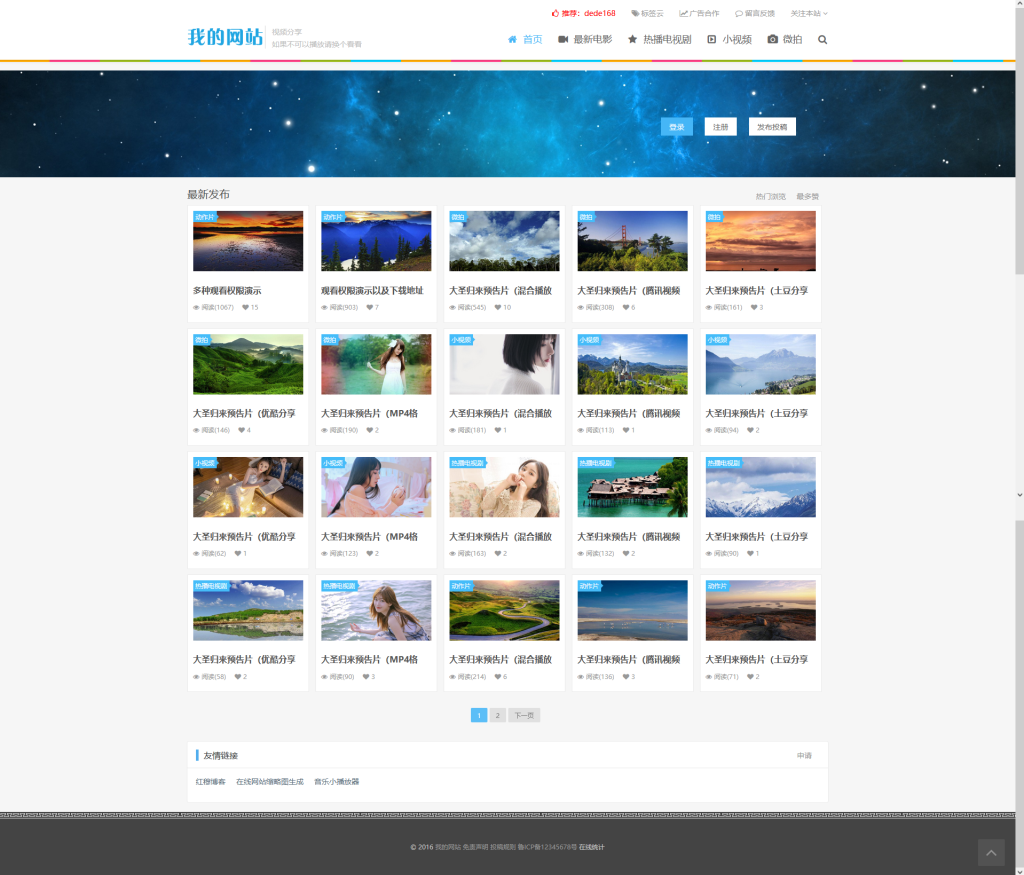The height and width of the screenshot is (875, 1024).
Task: Click the 广告合作 chart icon link
Action: click(x=699, y=14)
